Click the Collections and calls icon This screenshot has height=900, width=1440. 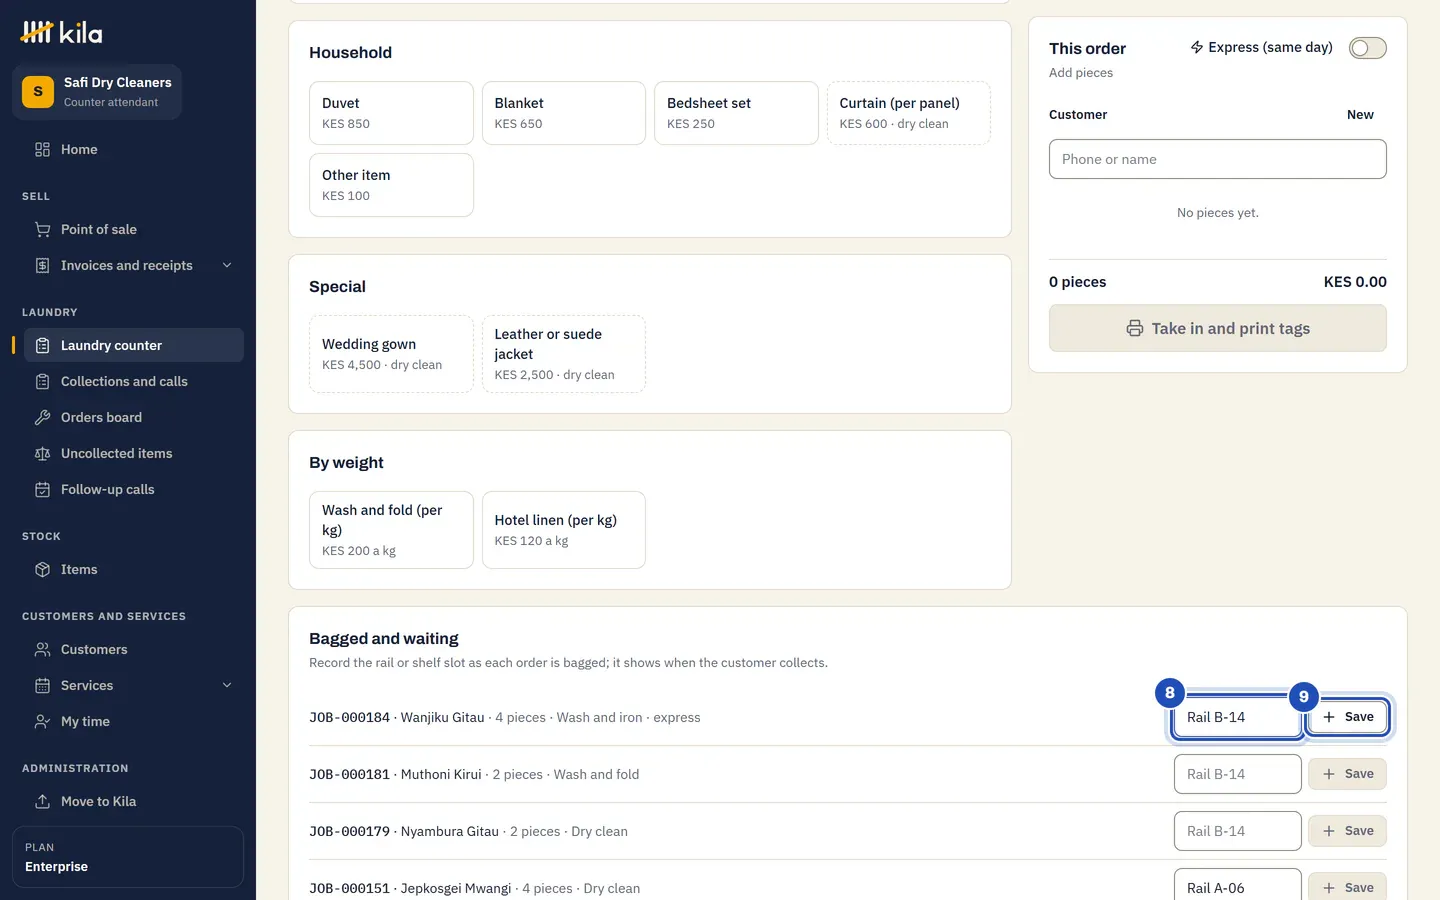(x=42, y=381)
